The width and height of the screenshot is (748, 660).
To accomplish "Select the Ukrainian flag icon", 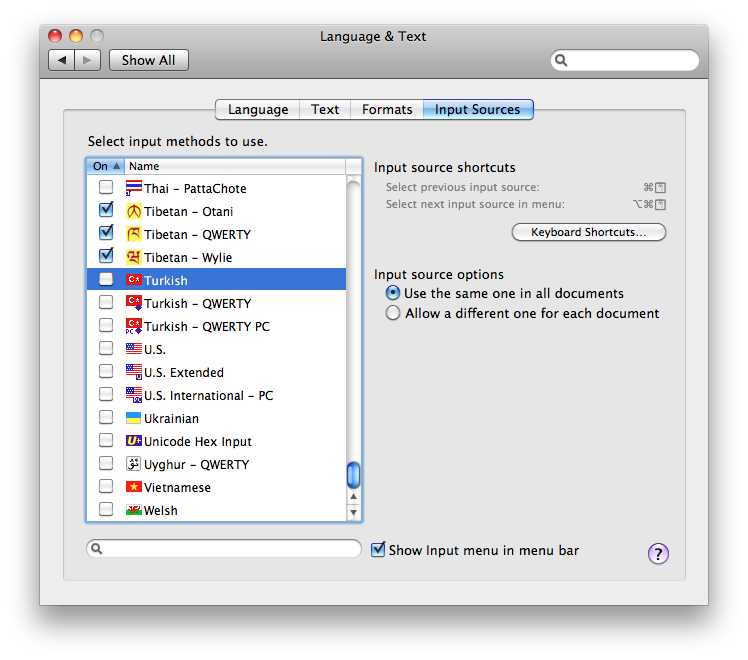I will click(134, 419).
